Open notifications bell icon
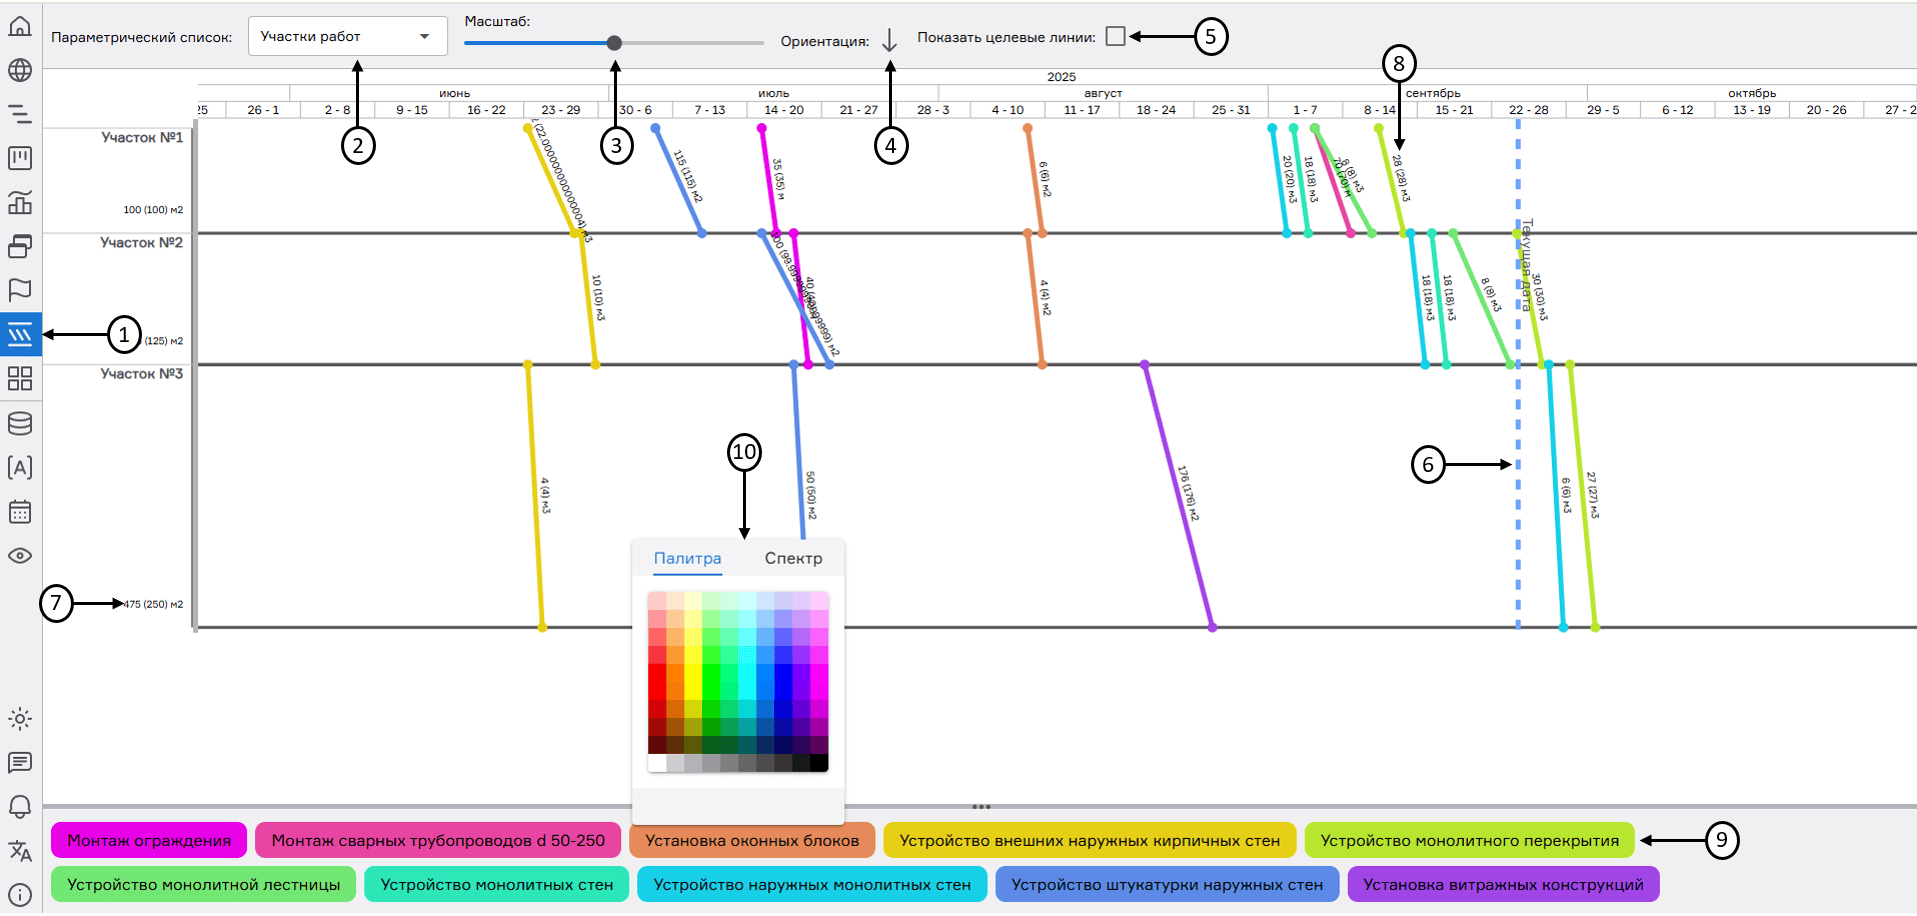This screenshot has width=1917, height=916. pos(20,806)
